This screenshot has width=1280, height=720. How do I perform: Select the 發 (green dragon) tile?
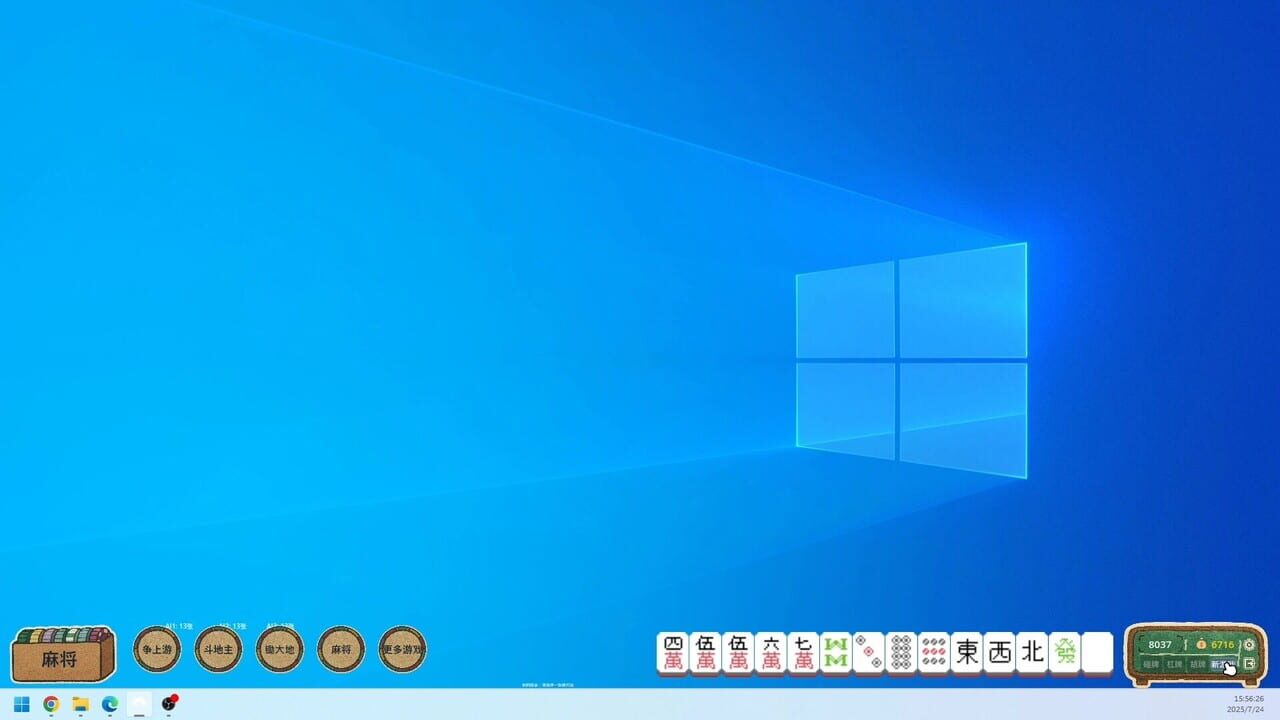[1064, 652]
